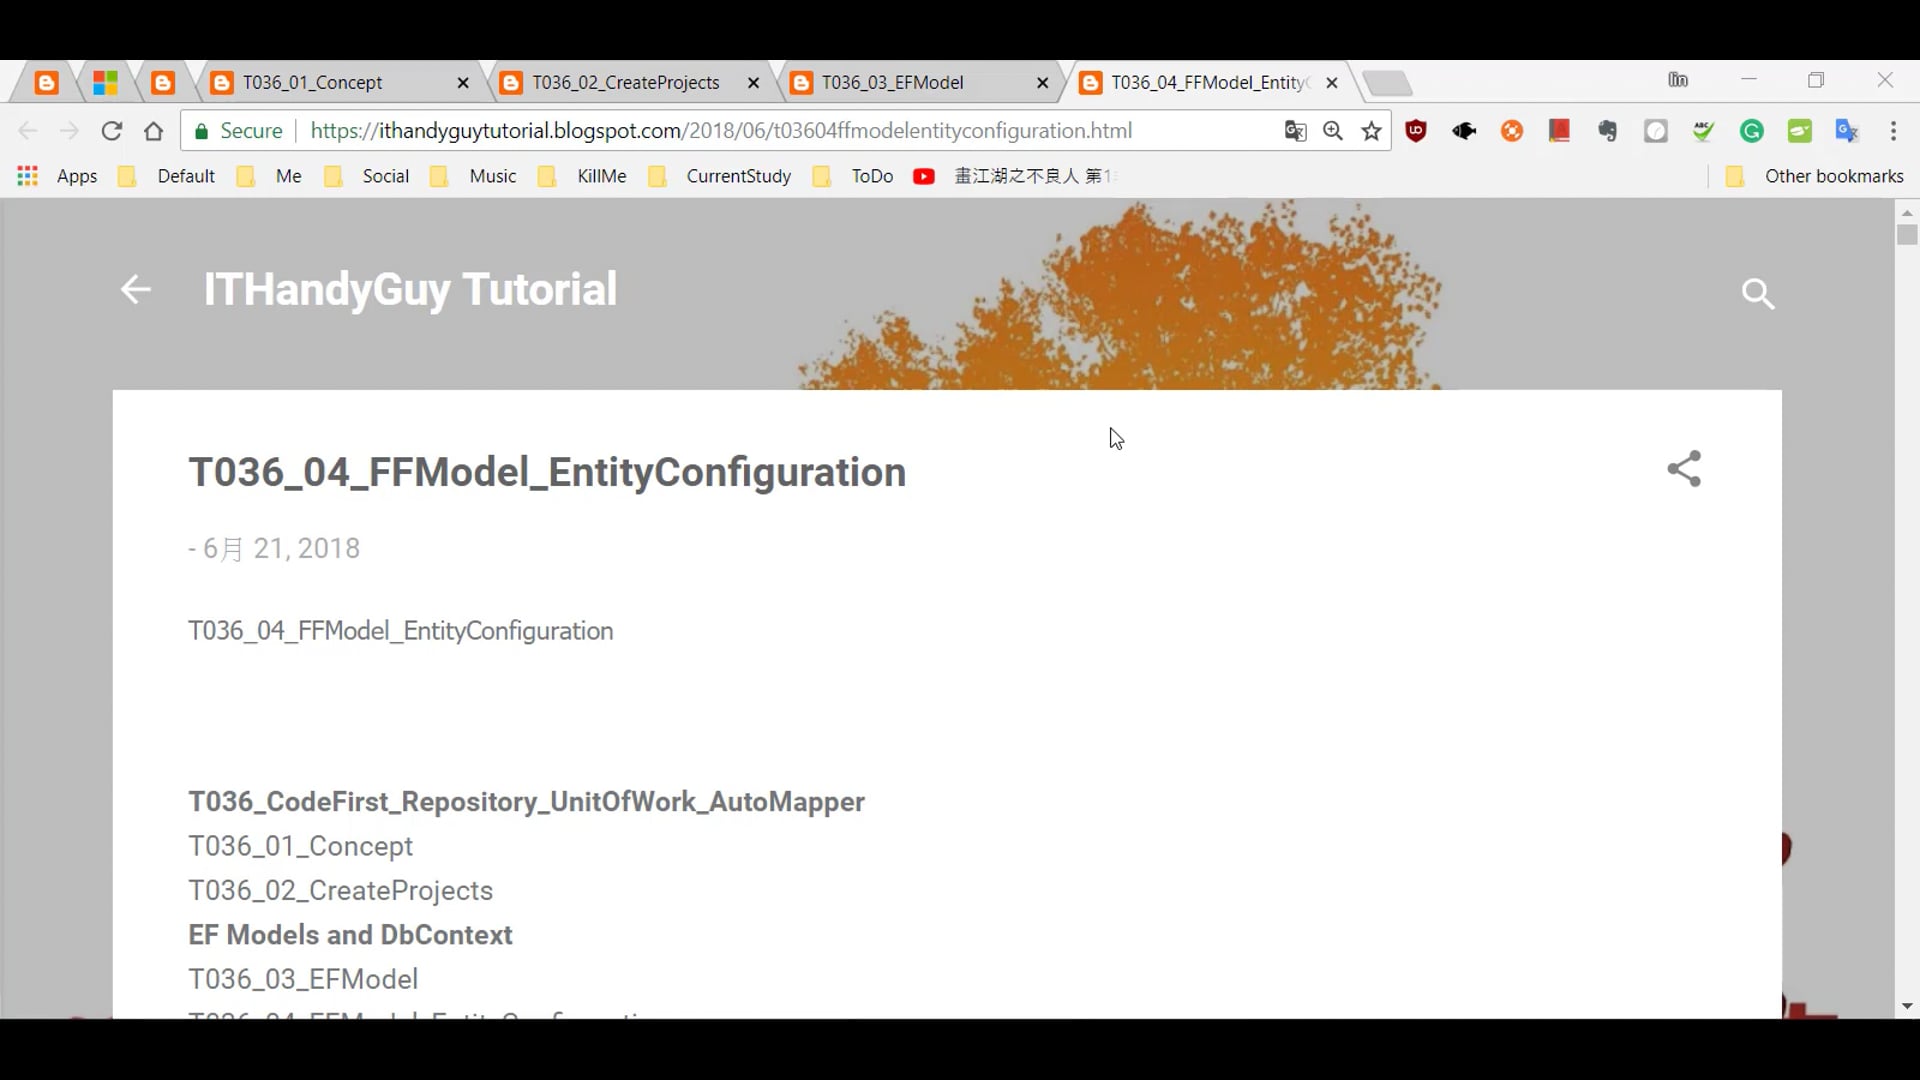The width and height of the screenshot is (1920, 1080).
Task: Go to browser home page
Action: click(x=153, y=131)
